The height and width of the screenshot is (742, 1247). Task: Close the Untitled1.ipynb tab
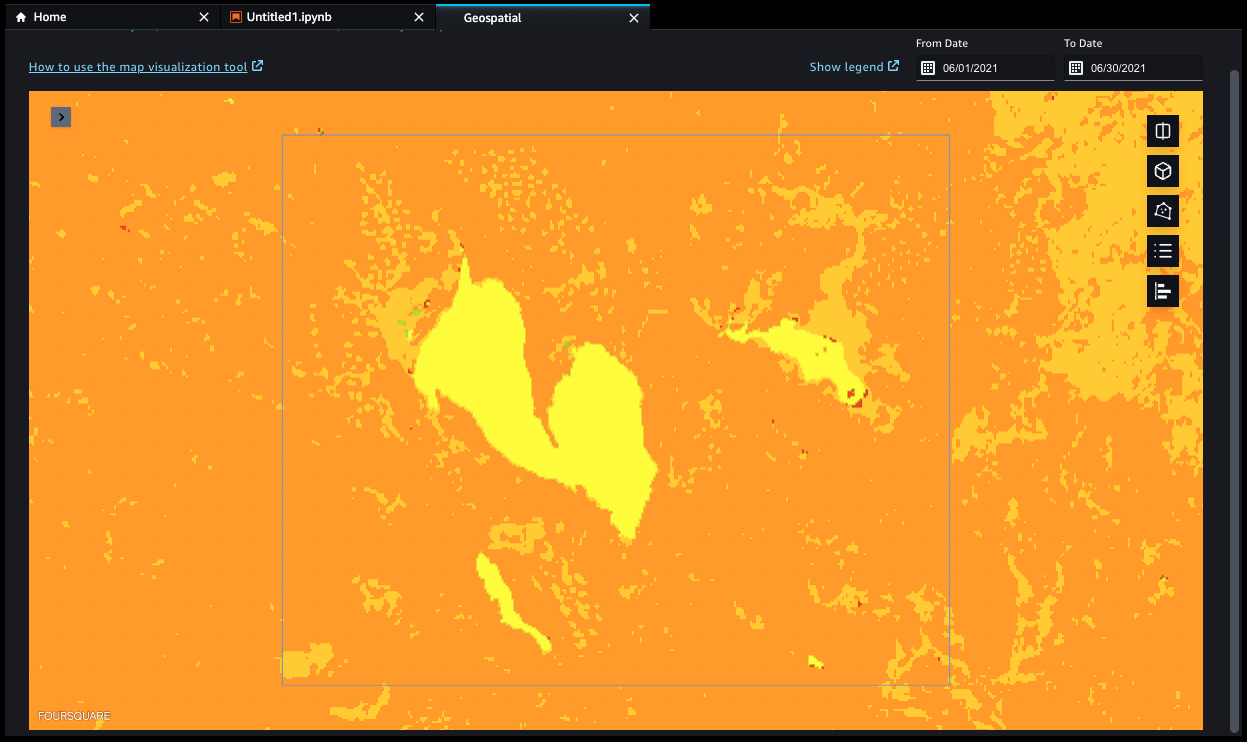pos(419,17)
